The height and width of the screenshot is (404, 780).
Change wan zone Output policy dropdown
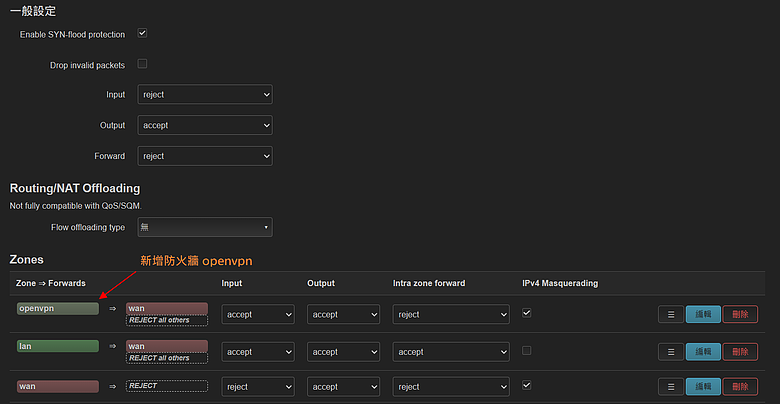[344, 387]
